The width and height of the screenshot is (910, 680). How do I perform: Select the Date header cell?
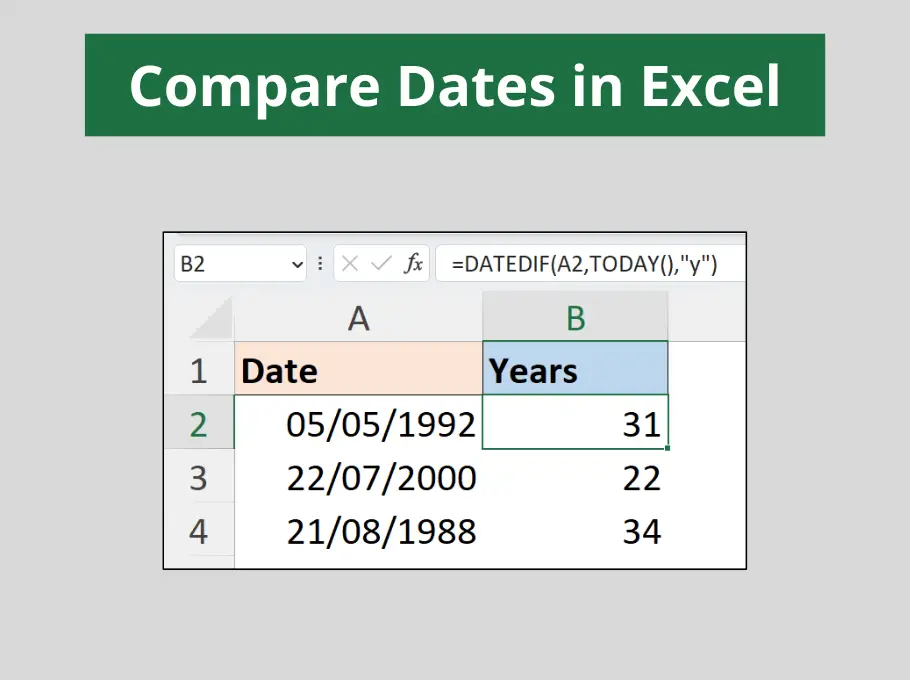[358, 370]
